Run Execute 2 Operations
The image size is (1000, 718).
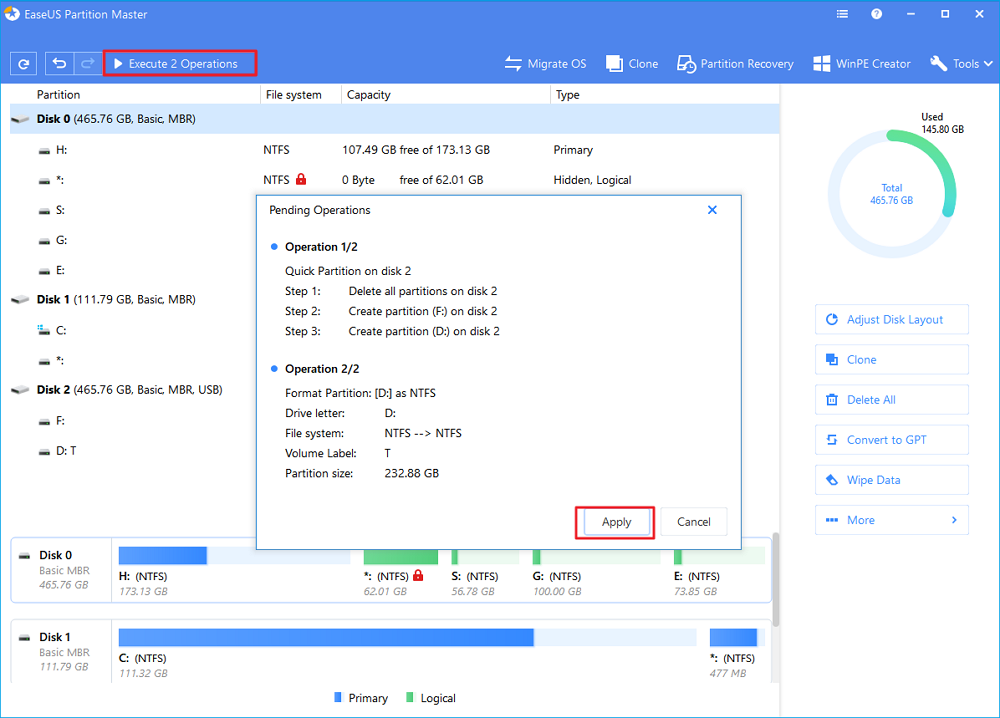180,64
